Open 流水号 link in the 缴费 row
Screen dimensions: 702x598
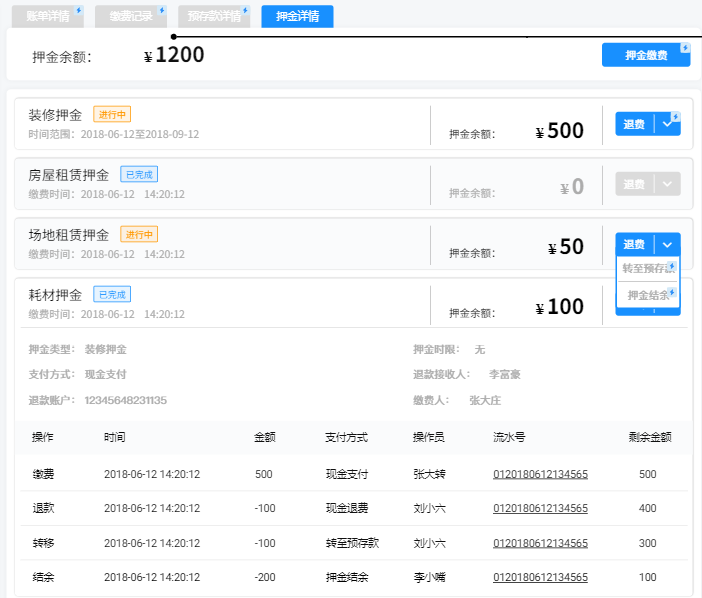tap(540, 474)
